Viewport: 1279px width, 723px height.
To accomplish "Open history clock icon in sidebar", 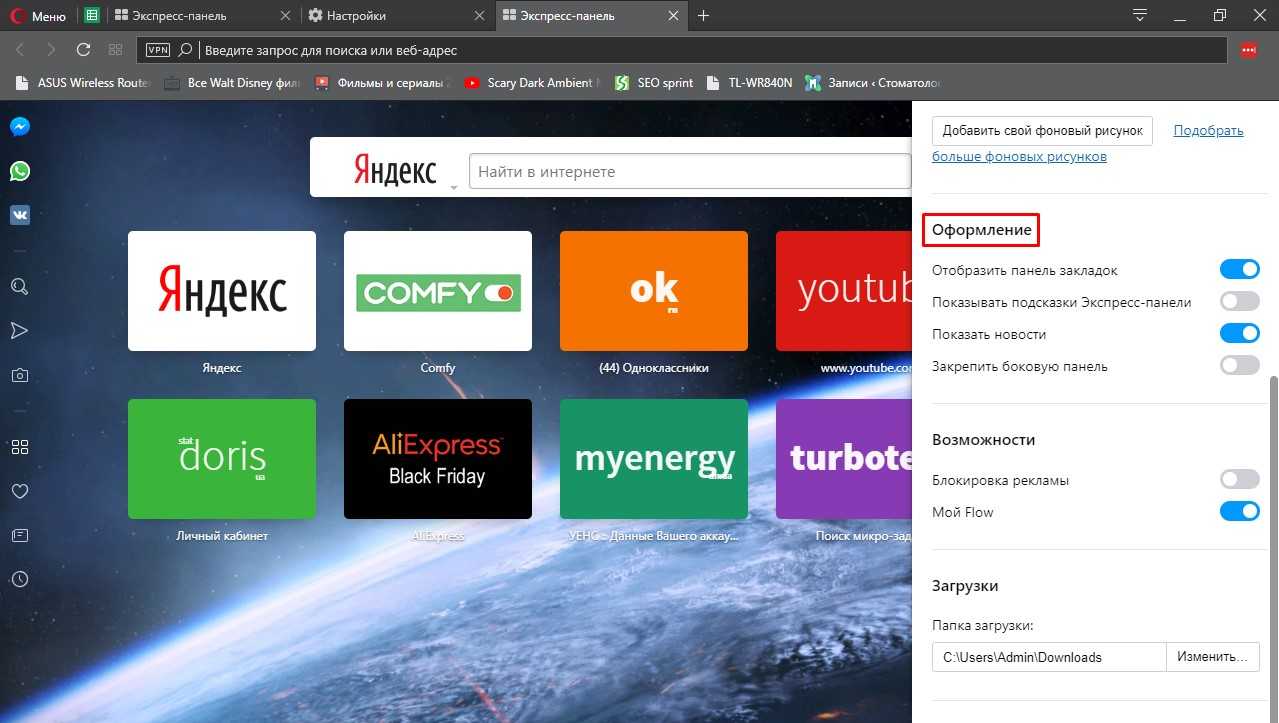I will [19, 579].
